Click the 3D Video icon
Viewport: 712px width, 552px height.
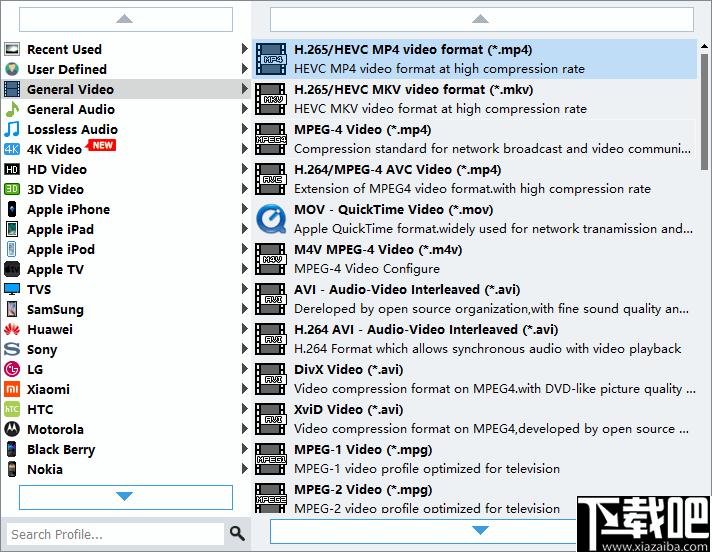12,189
